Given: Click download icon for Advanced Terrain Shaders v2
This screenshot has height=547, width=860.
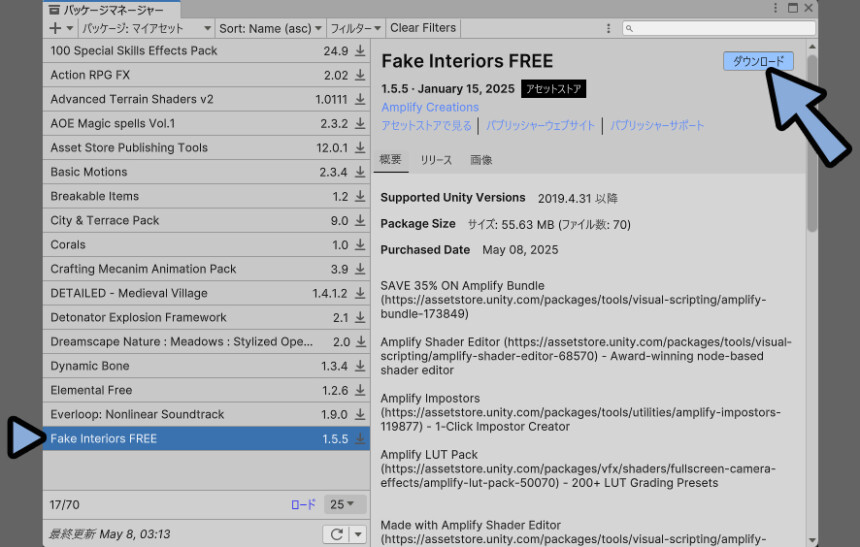Looking at the screenshot, I should [360, 99].
